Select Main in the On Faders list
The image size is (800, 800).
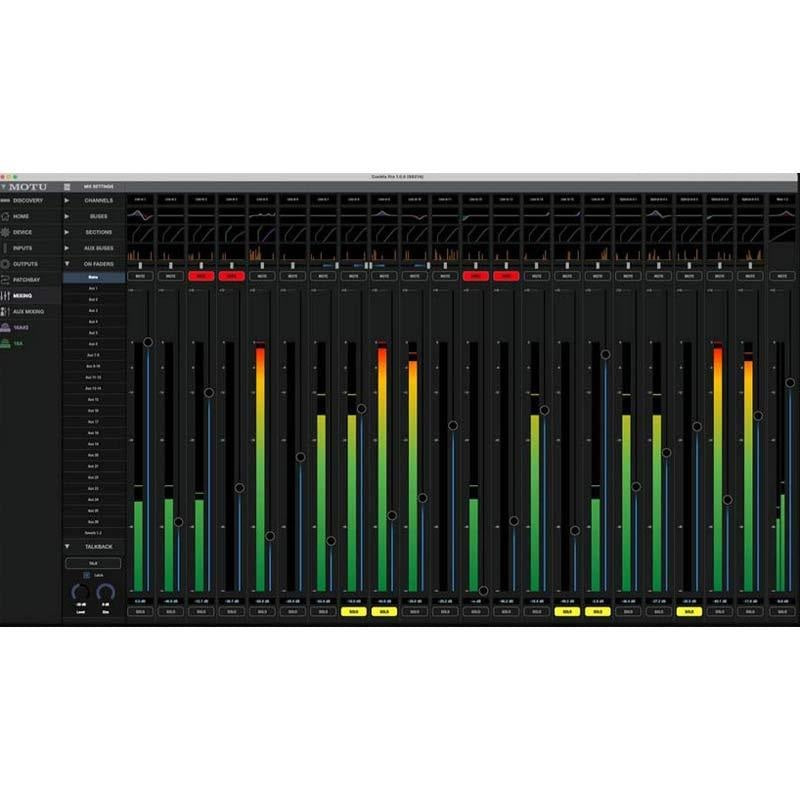click(93, 277)
